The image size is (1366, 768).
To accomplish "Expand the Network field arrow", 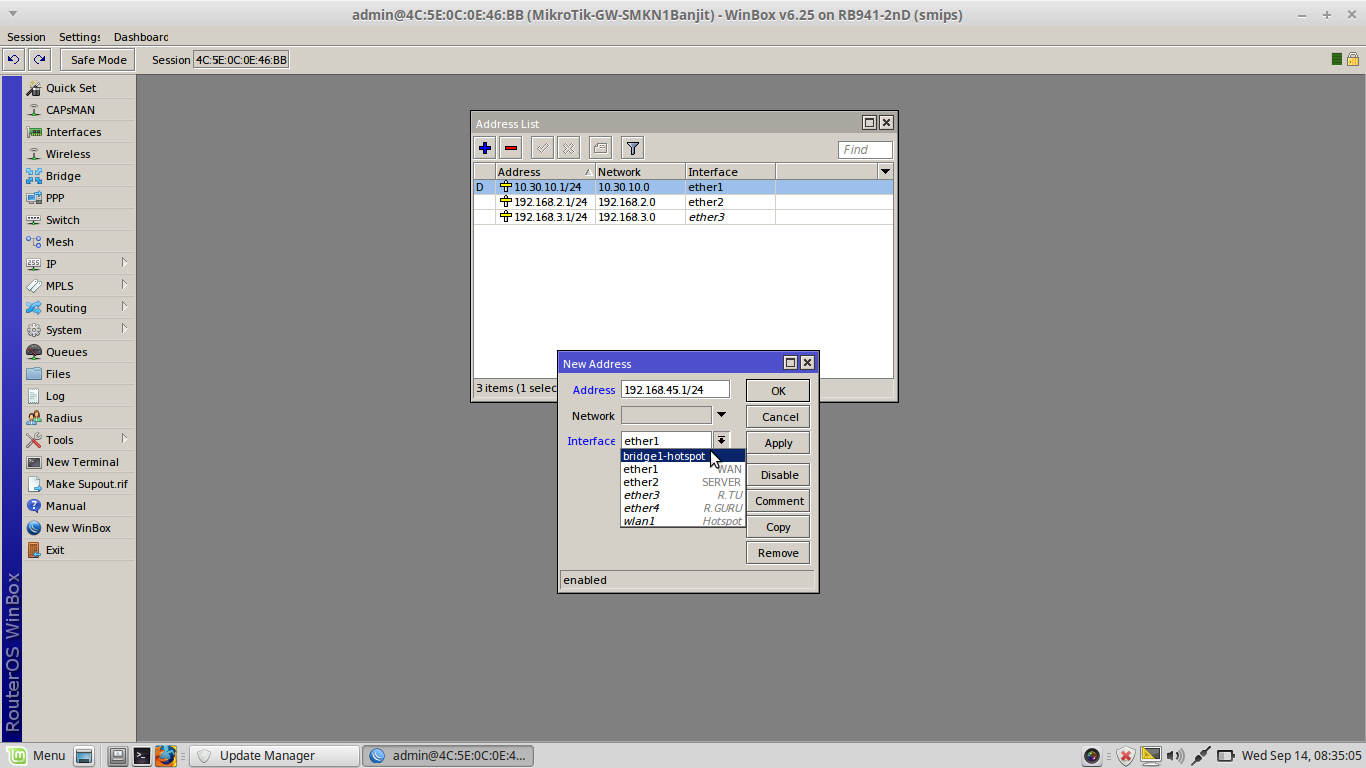I will coord(721,415).
